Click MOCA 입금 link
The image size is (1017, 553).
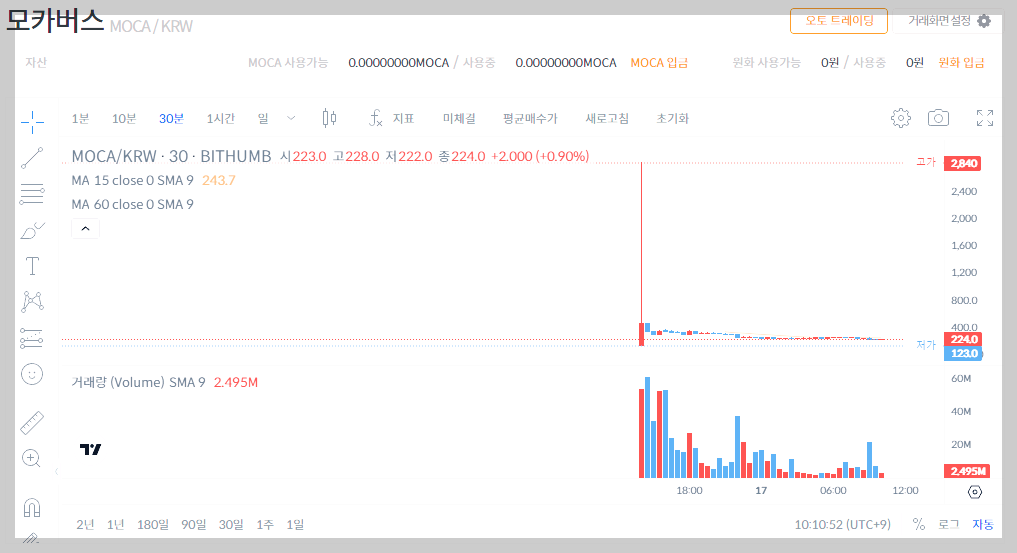tap(659, 63)
